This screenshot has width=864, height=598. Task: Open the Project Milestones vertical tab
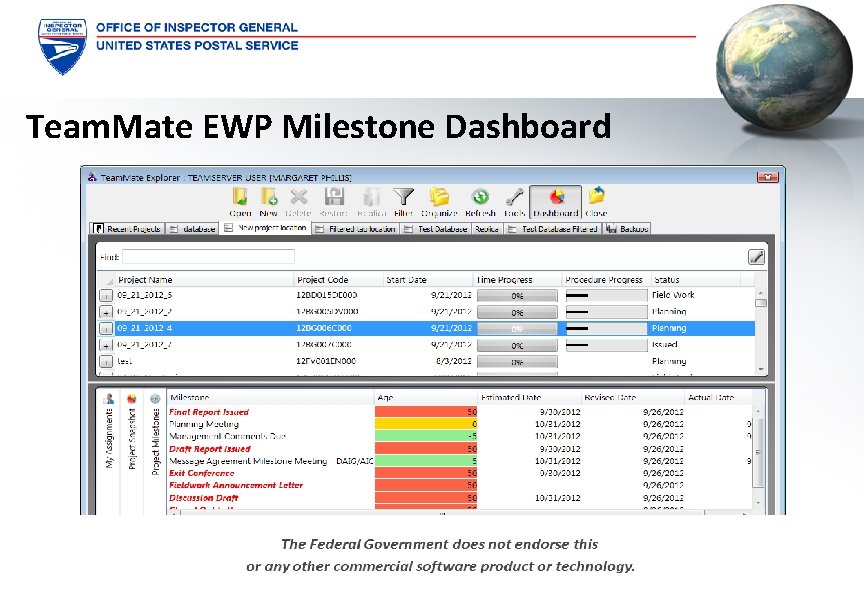(155, 441)
